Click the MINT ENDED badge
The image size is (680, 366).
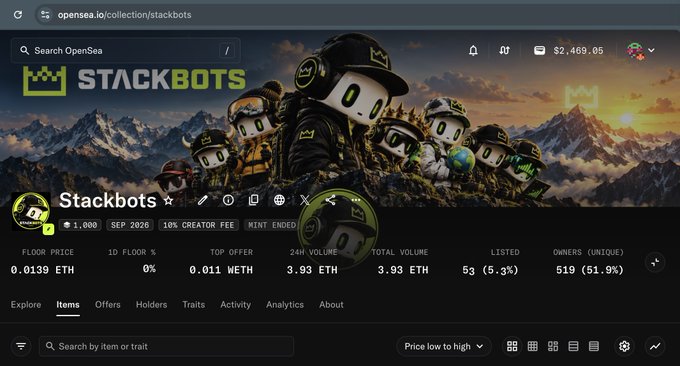[272, 225]
